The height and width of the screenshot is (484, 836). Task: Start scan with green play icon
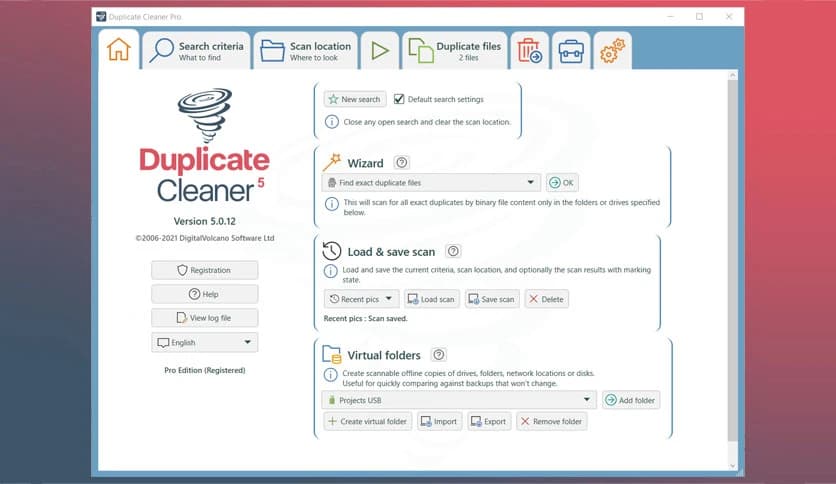point(380,51)
